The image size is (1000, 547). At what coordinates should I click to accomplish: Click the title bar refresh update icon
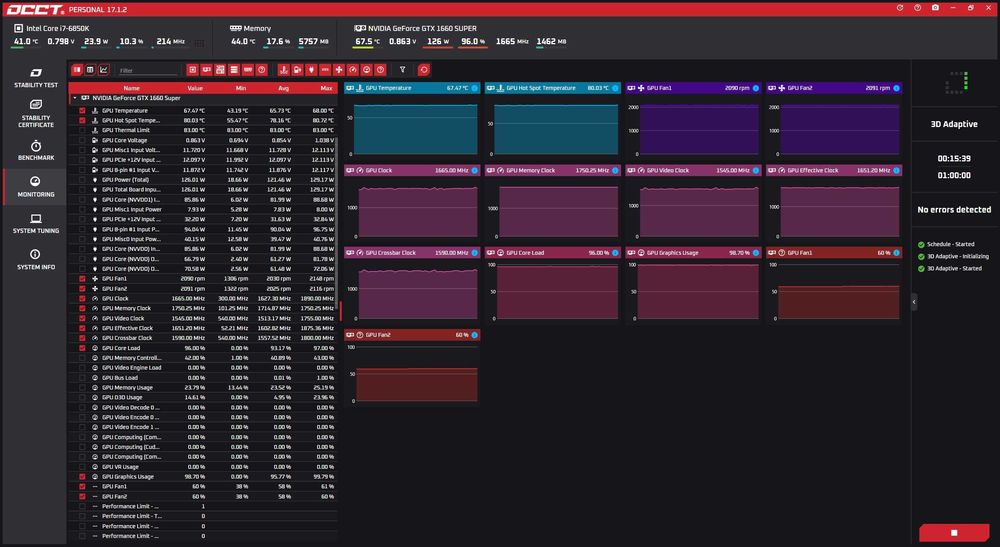click(900, 8)
